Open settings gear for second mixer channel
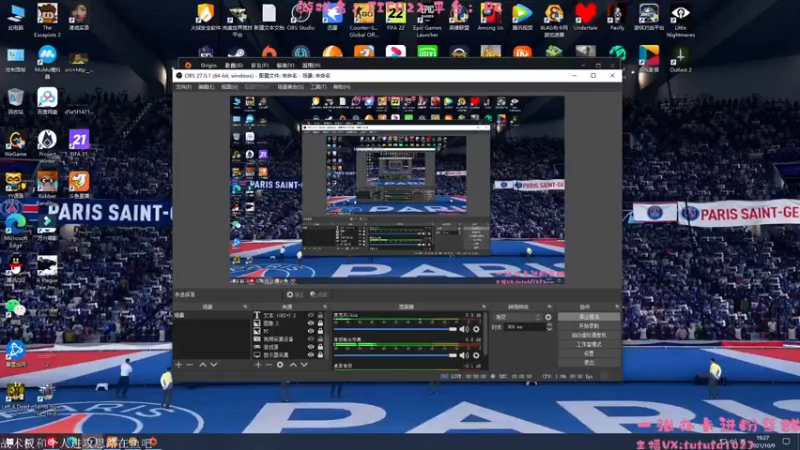Viewport: 800px width, 450px height. point(476,355)
